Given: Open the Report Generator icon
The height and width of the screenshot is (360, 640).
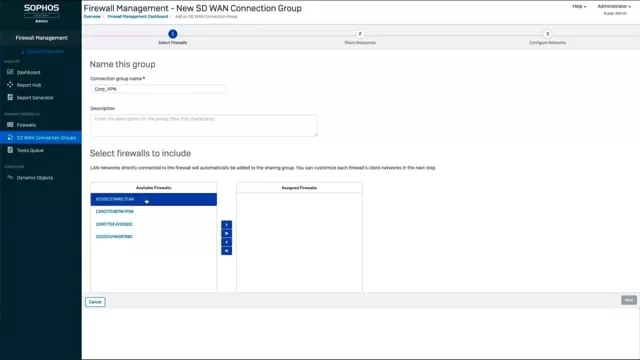Looking at the screenshot, I should click(x=10, y=98).
